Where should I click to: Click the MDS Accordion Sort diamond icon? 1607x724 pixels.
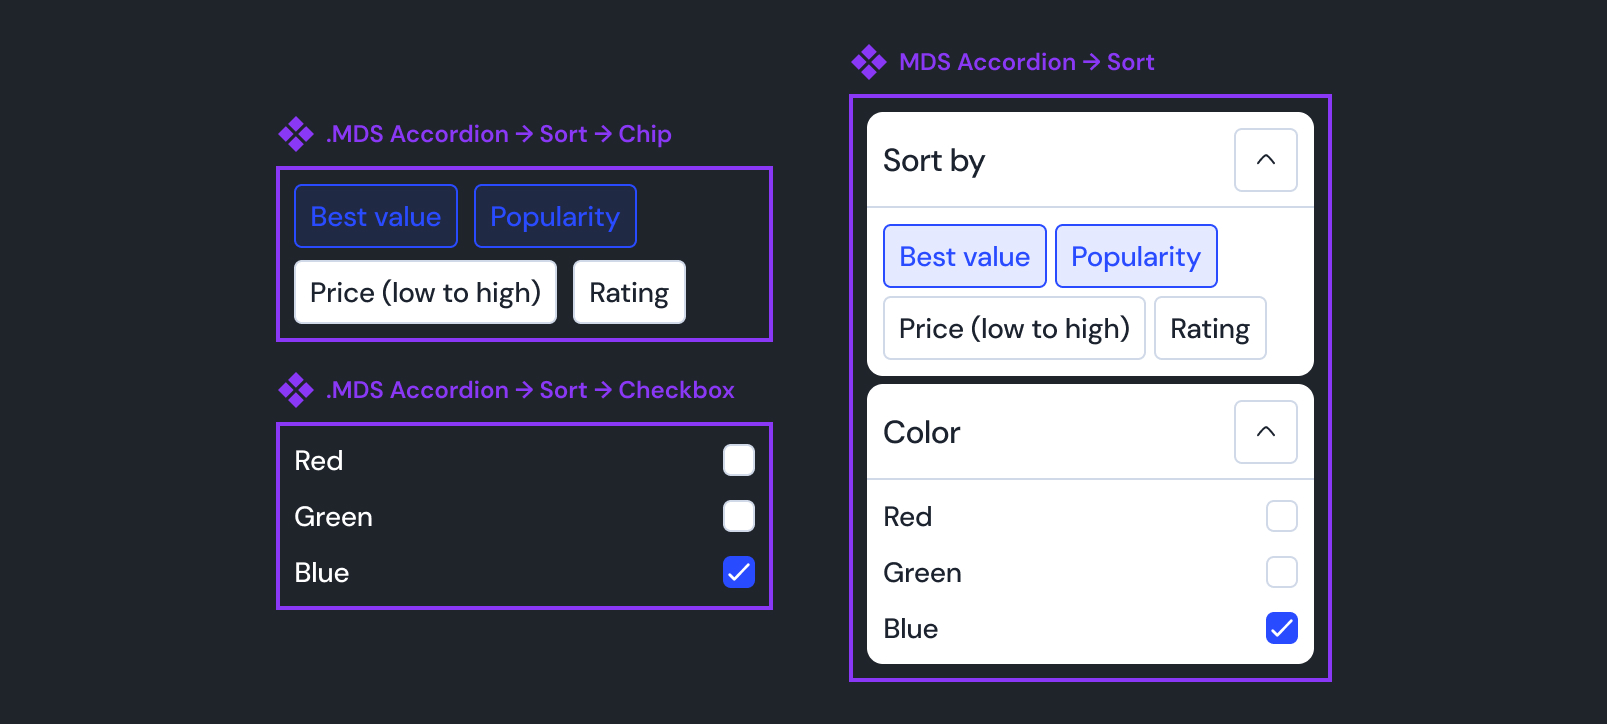coord(869,62)
